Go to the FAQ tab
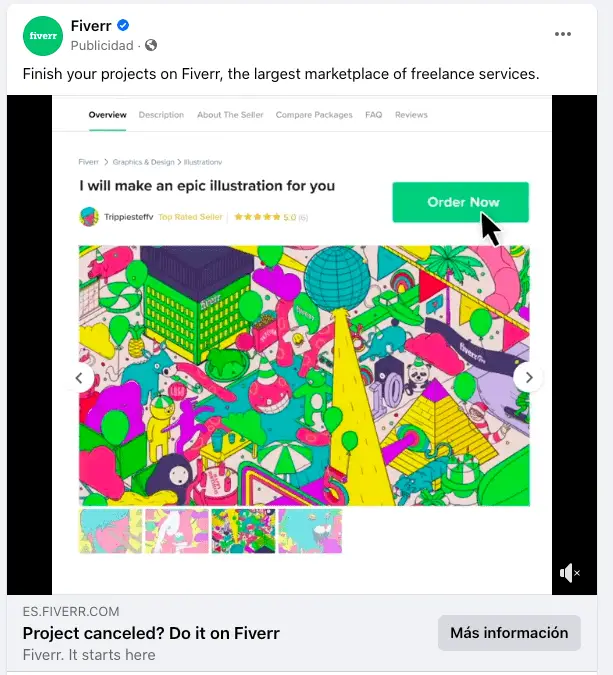Image resolution: width=613 pixels, height=675 pixels. click(x=373, y=115)
